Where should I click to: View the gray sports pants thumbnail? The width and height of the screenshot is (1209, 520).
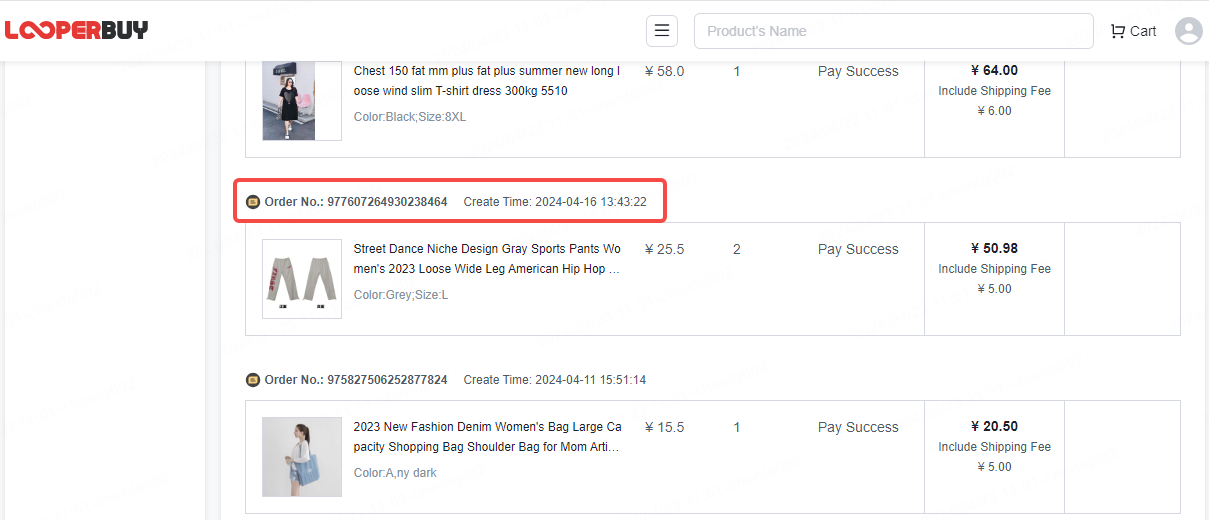301,279
